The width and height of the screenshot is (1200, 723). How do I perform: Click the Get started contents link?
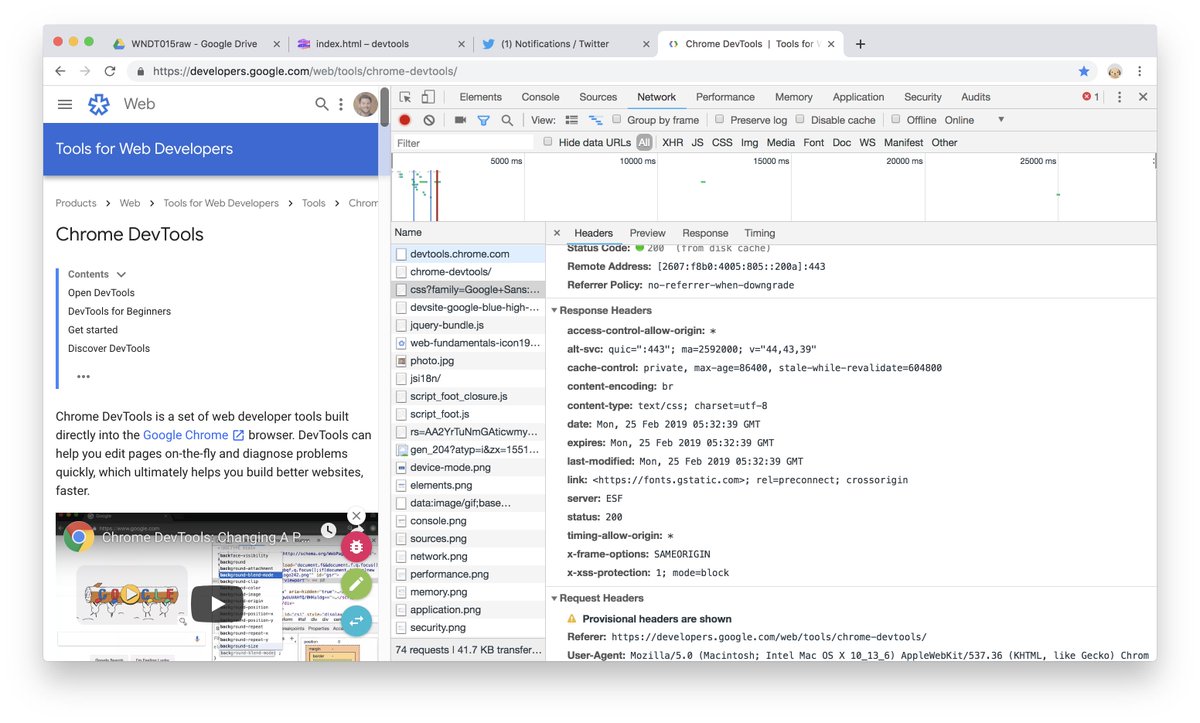click(93, 330)
